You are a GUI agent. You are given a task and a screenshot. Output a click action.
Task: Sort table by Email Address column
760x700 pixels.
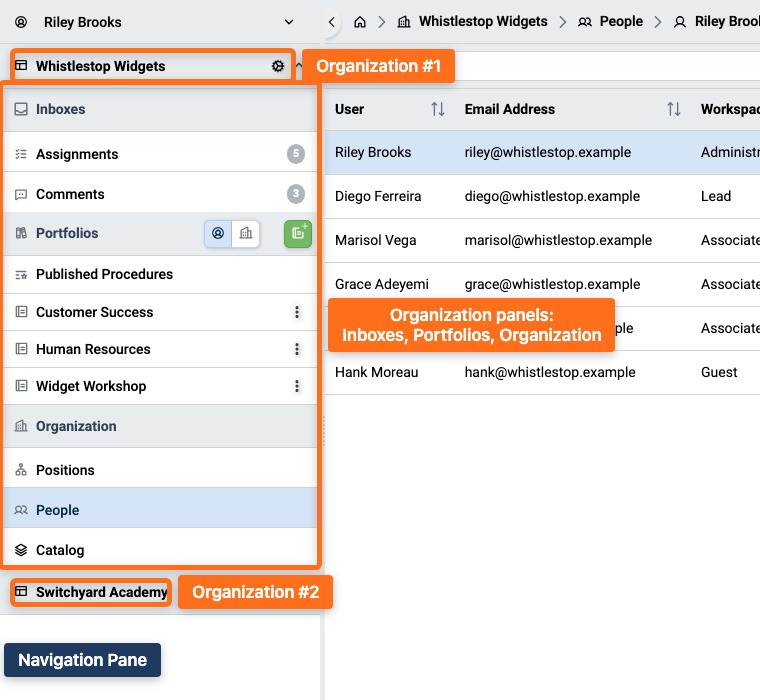point(674,109)
